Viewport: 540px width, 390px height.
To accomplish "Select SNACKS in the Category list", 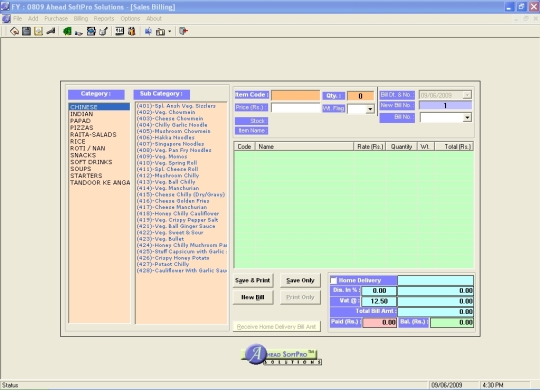I will (99, 155).
